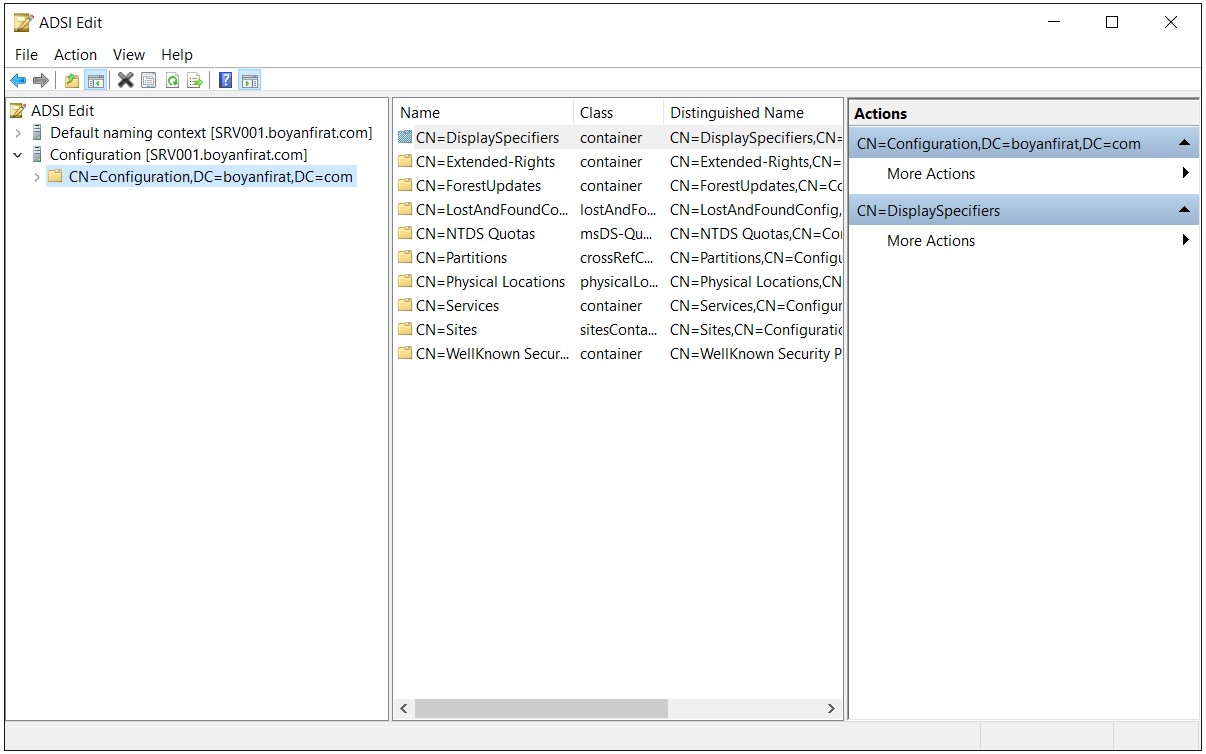Click the Delete X toolbar icon
This screenshot has width=1206, height=754.
click(x=125, y=81)
